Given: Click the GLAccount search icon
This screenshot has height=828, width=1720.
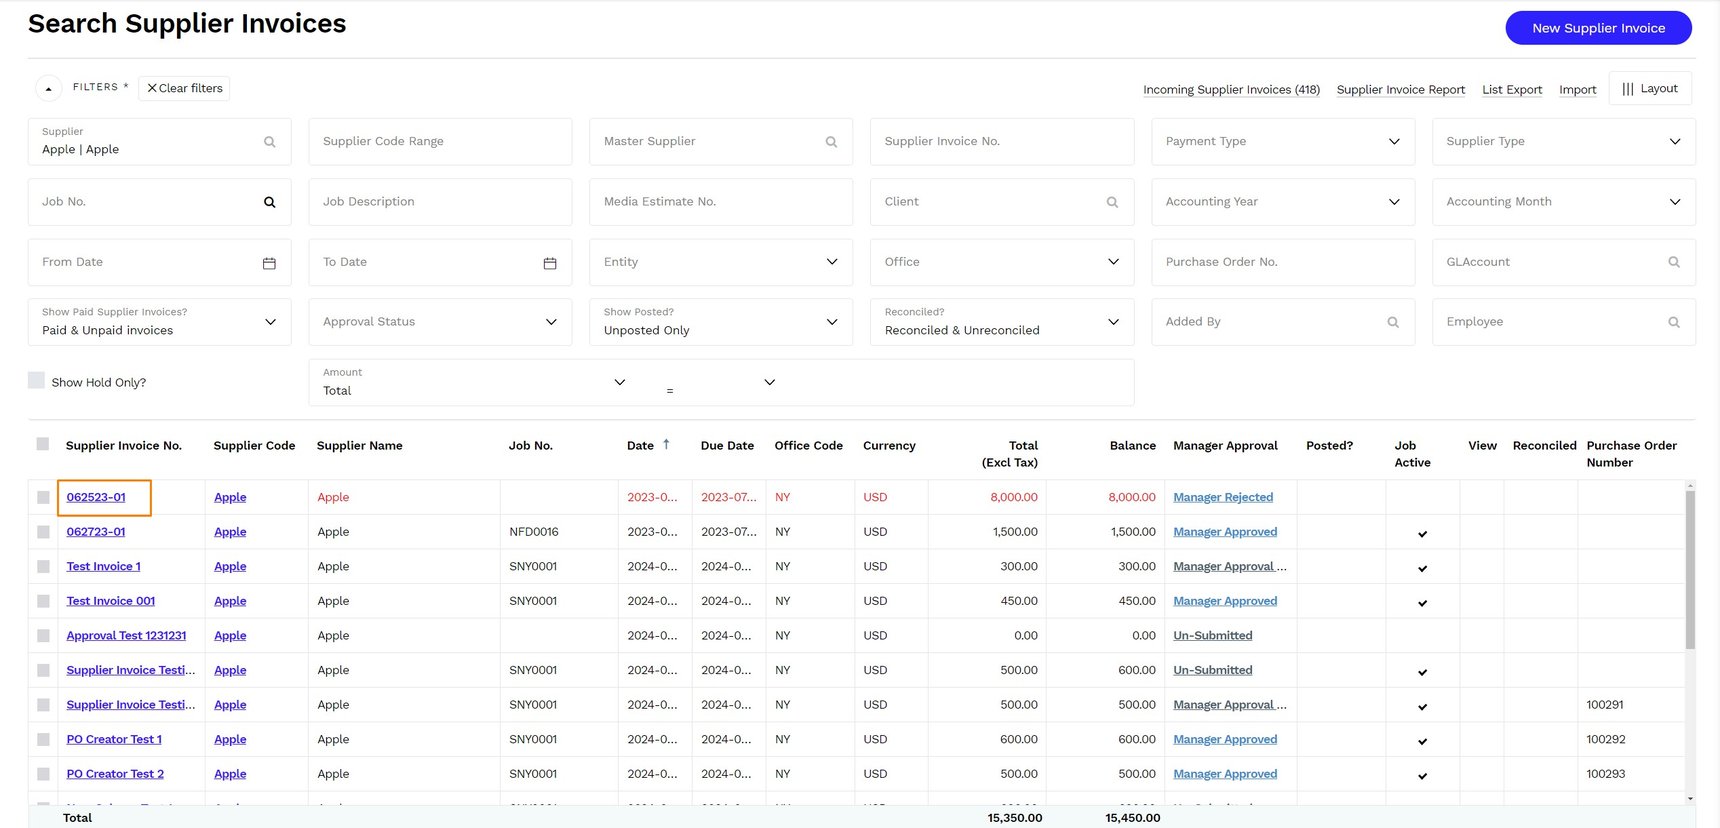Looking at the screenshot, I should tap(1674, 262).
